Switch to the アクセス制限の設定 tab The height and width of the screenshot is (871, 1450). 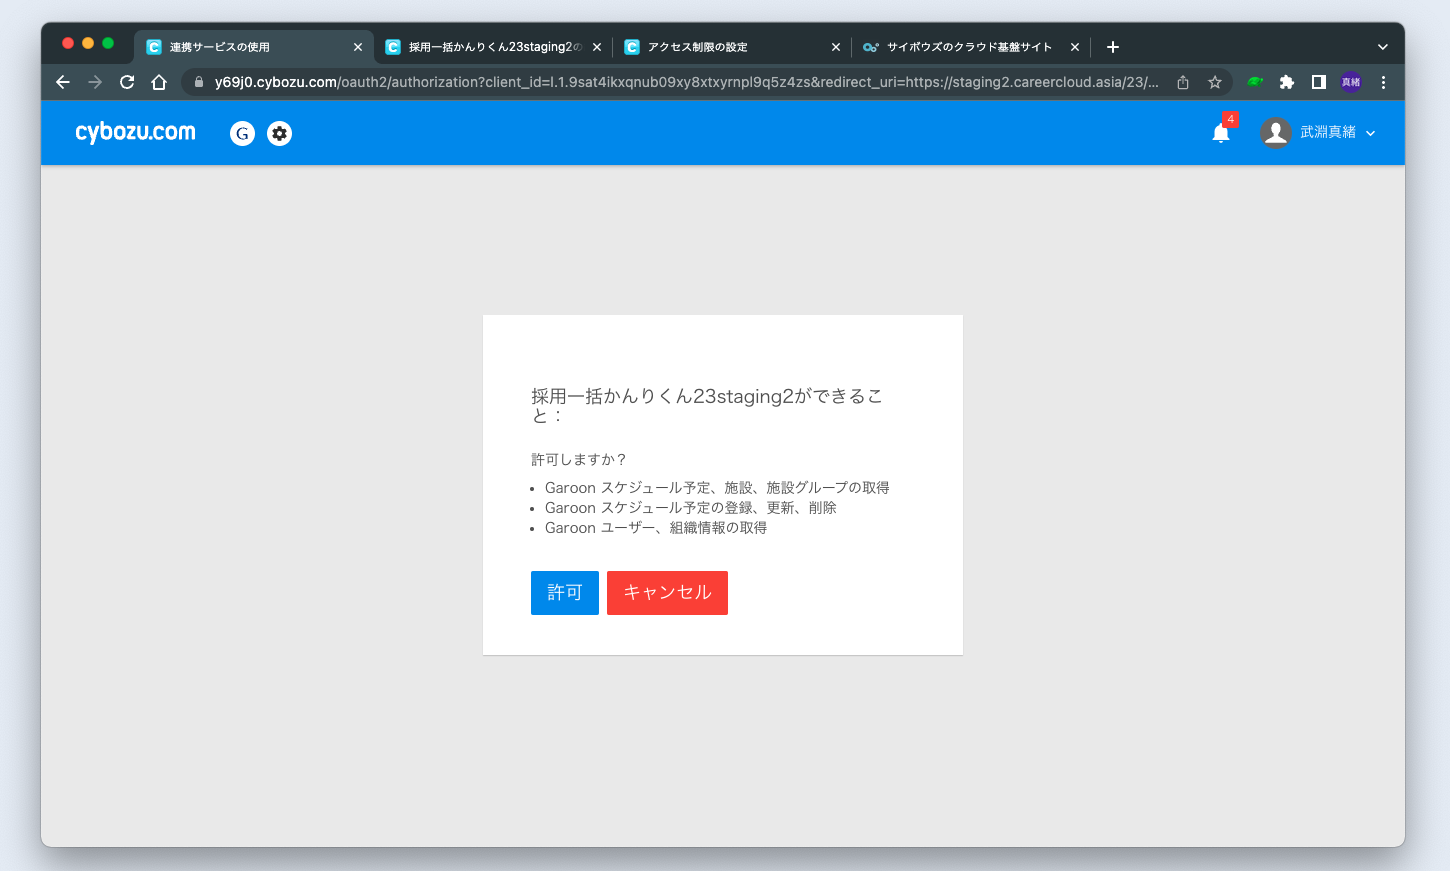click(720, 47)
